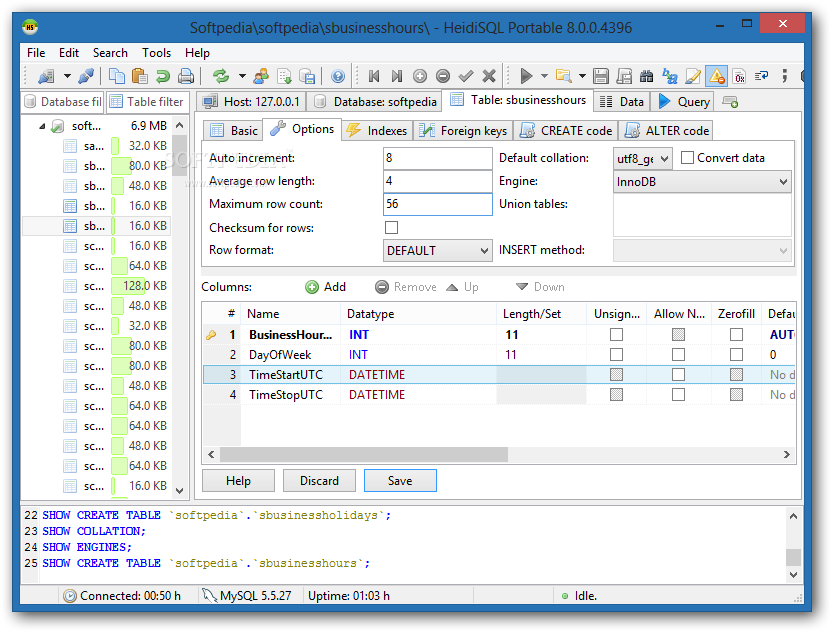832x632 pixels.
Task: Click the Copy toolbar icon
Action: 116,76
